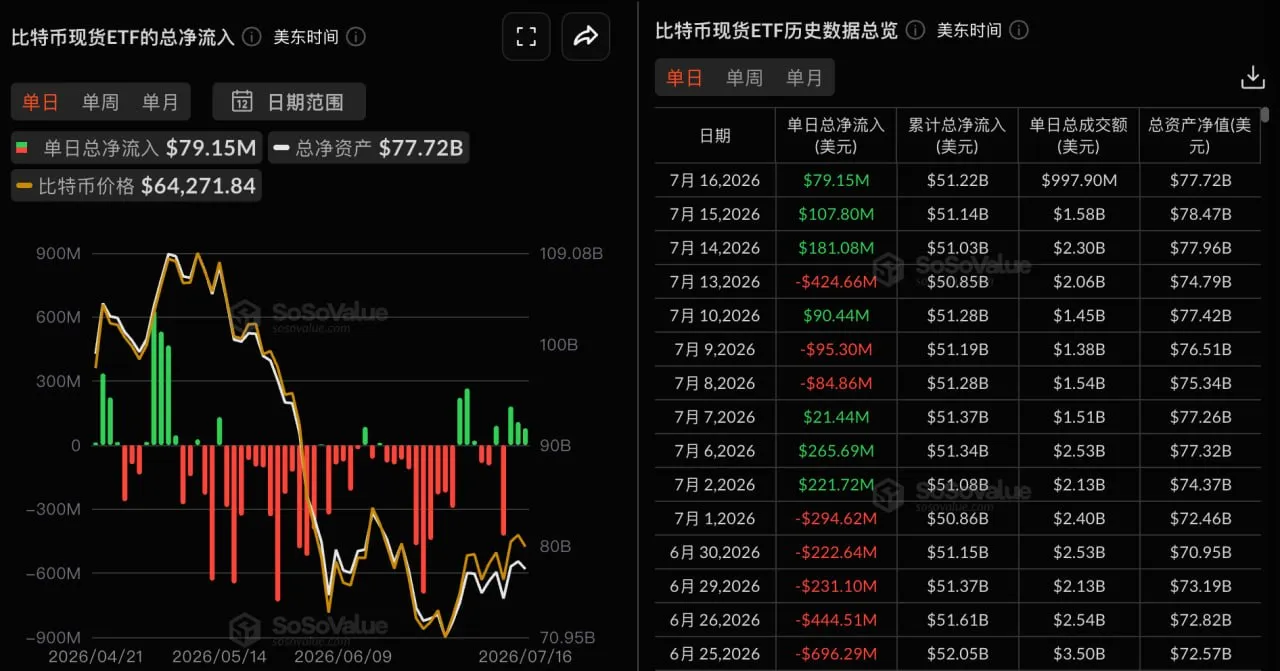Screen dimensions: 1280x671
Task: Open the 日期范围 date range picker
Action: [x=289, y=101]
